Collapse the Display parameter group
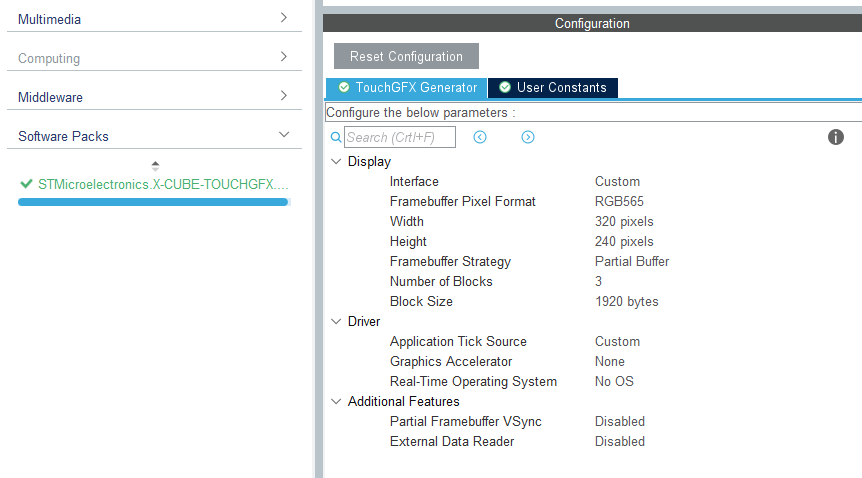862x478 pixels. coord(335,161)
